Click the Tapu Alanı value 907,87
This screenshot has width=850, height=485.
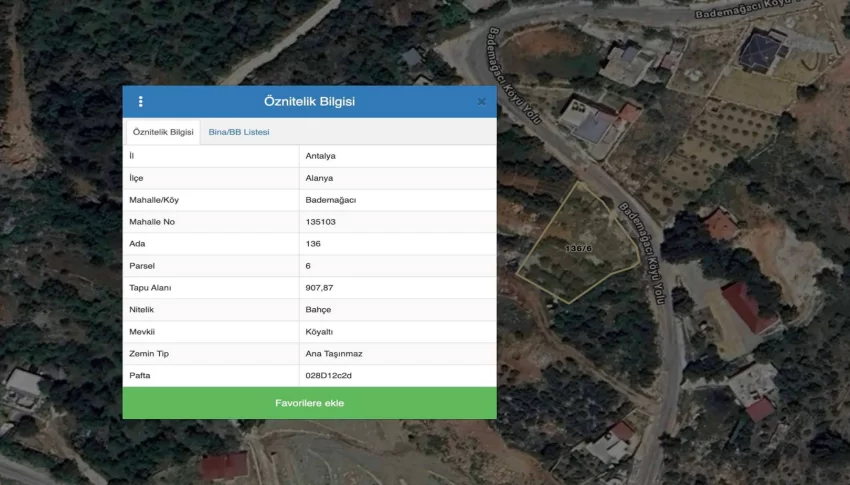pyautogui.click(x=319, y=288)
